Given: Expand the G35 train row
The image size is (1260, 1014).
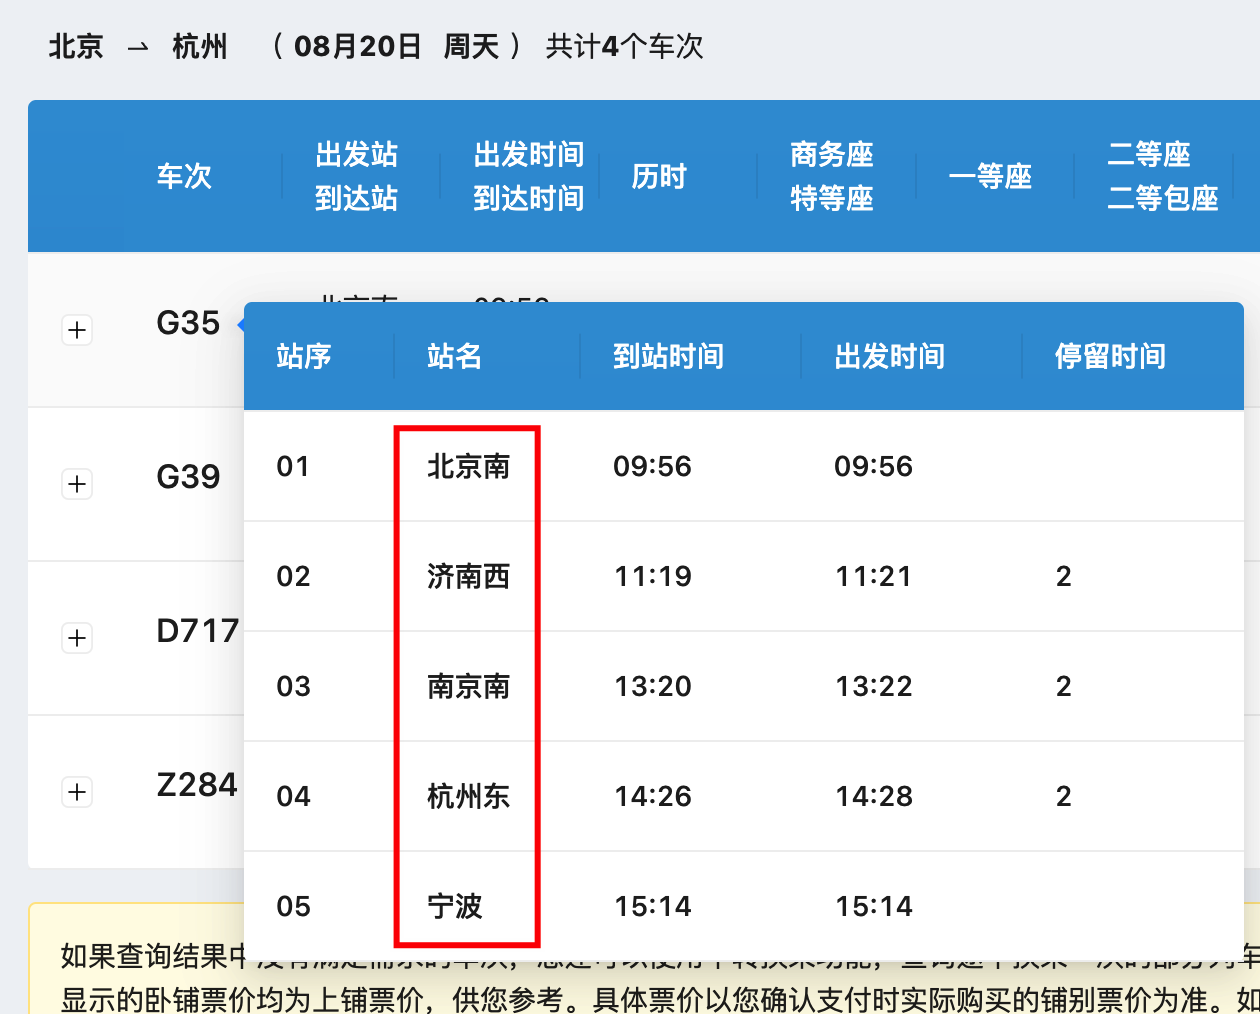Looking at the screenshot, I should click(77, 330).
